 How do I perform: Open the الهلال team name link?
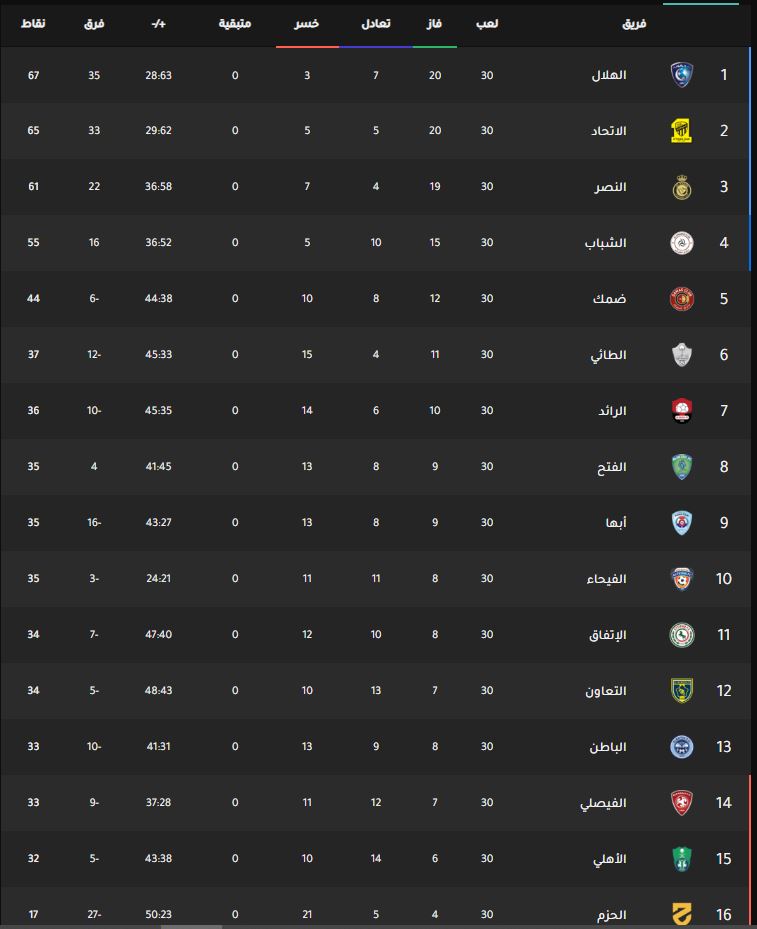click(x=609, y=75)
